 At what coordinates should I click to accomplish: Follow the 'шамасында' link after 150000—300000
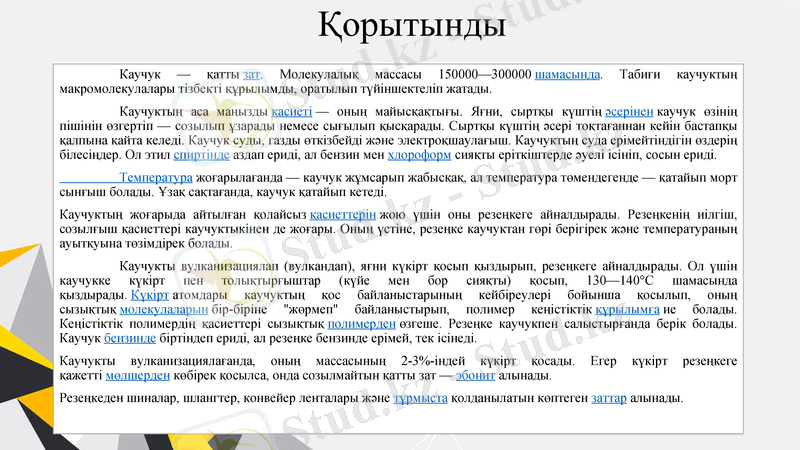tap(567, 74)
